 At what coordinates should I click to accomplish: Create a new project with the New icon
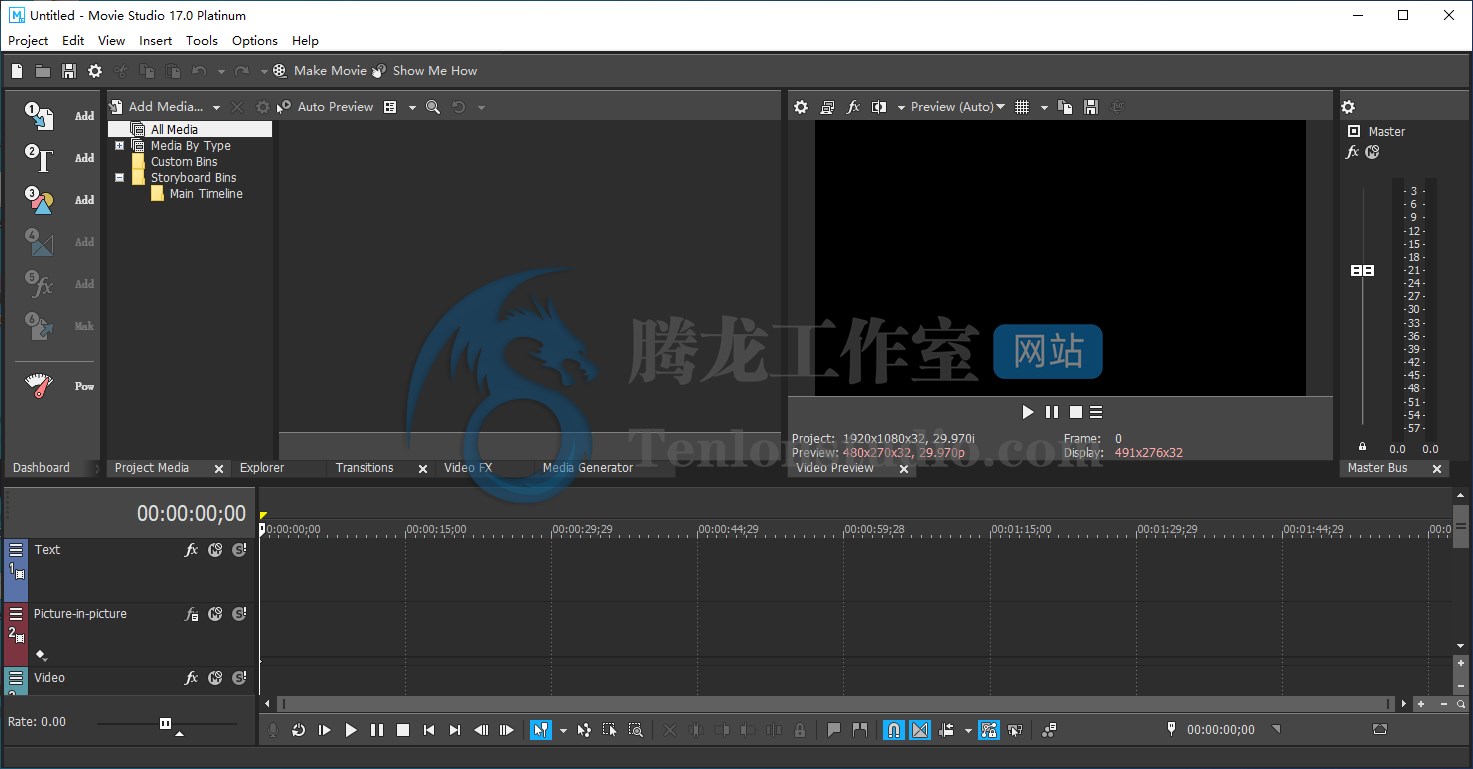pyautogui.click(x=17, y=71)
